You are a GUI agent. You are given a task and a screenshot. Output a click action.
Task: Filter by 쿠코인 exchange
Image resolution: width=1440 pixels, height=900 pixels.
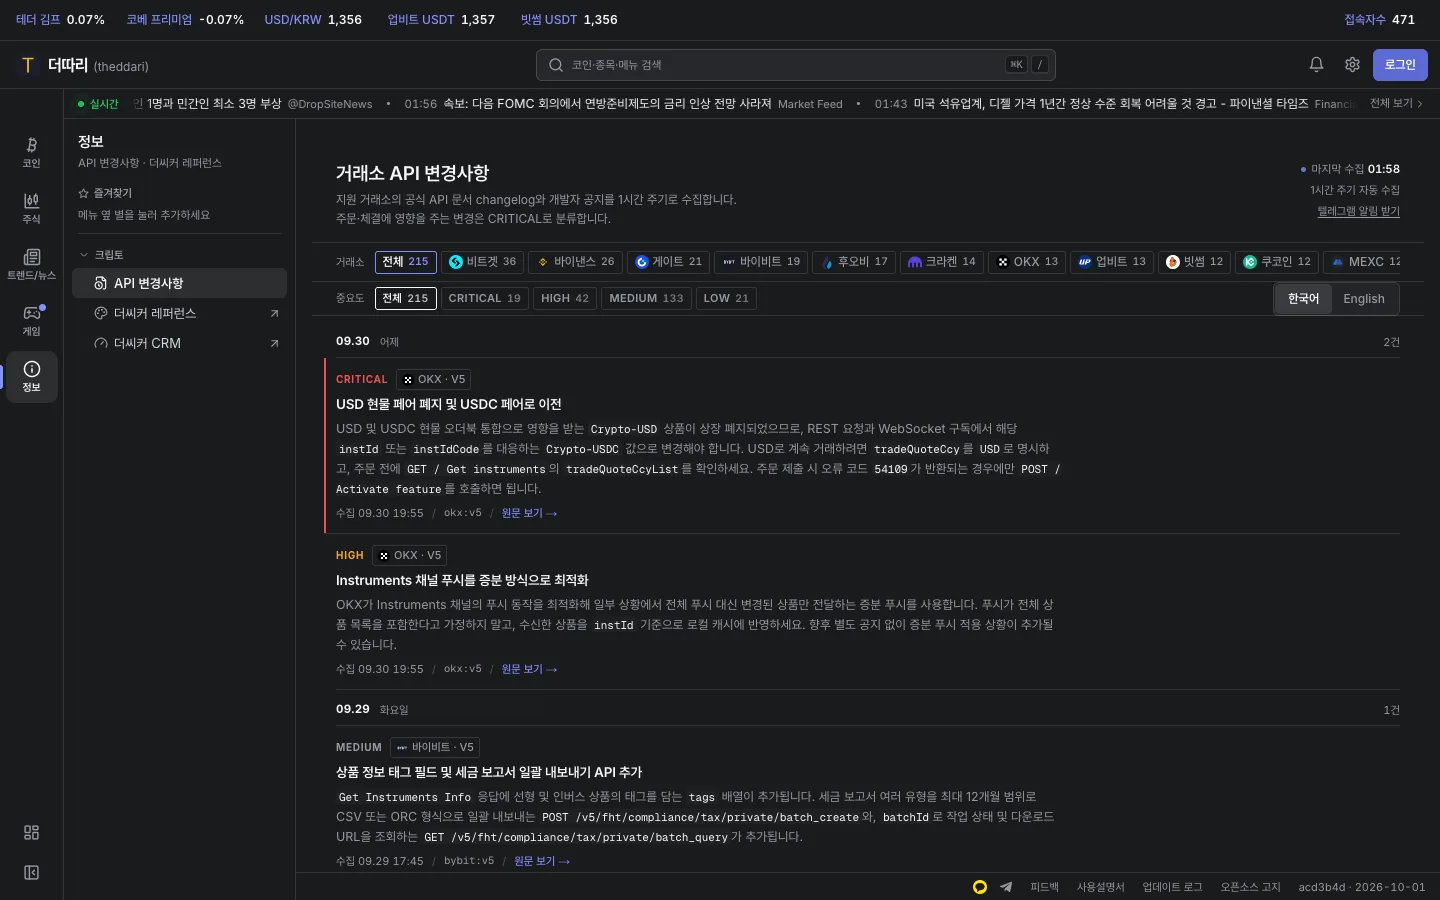click(1277, 262)
